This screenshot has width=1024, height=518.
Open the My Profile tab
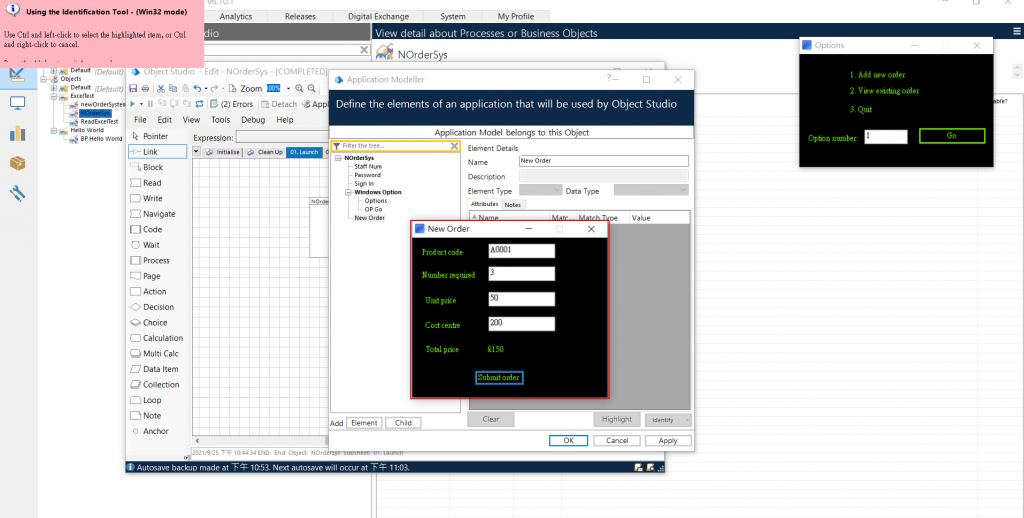(x=515, y=16)
